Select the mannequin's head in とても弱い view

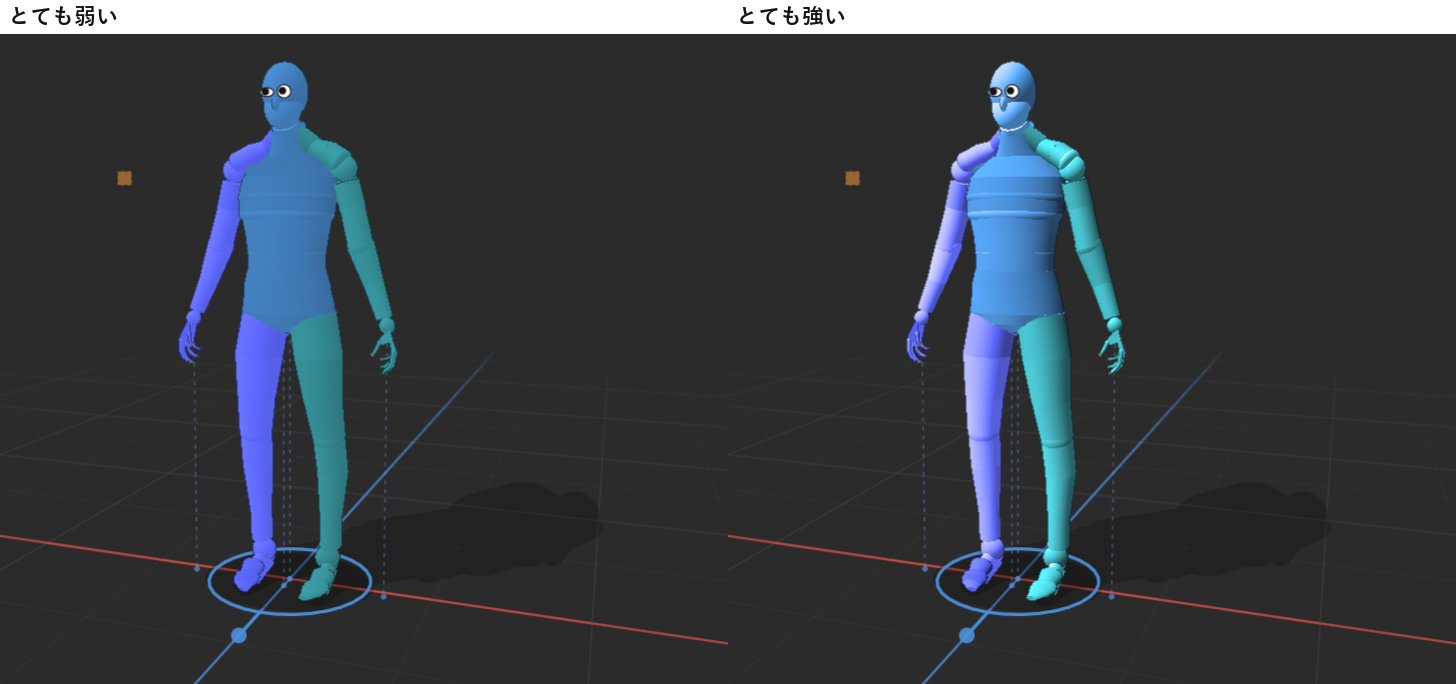285,94
